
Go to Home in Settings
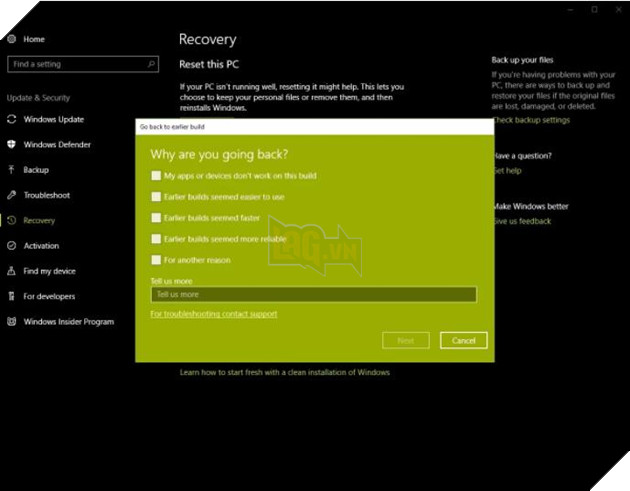coord(34,39)
